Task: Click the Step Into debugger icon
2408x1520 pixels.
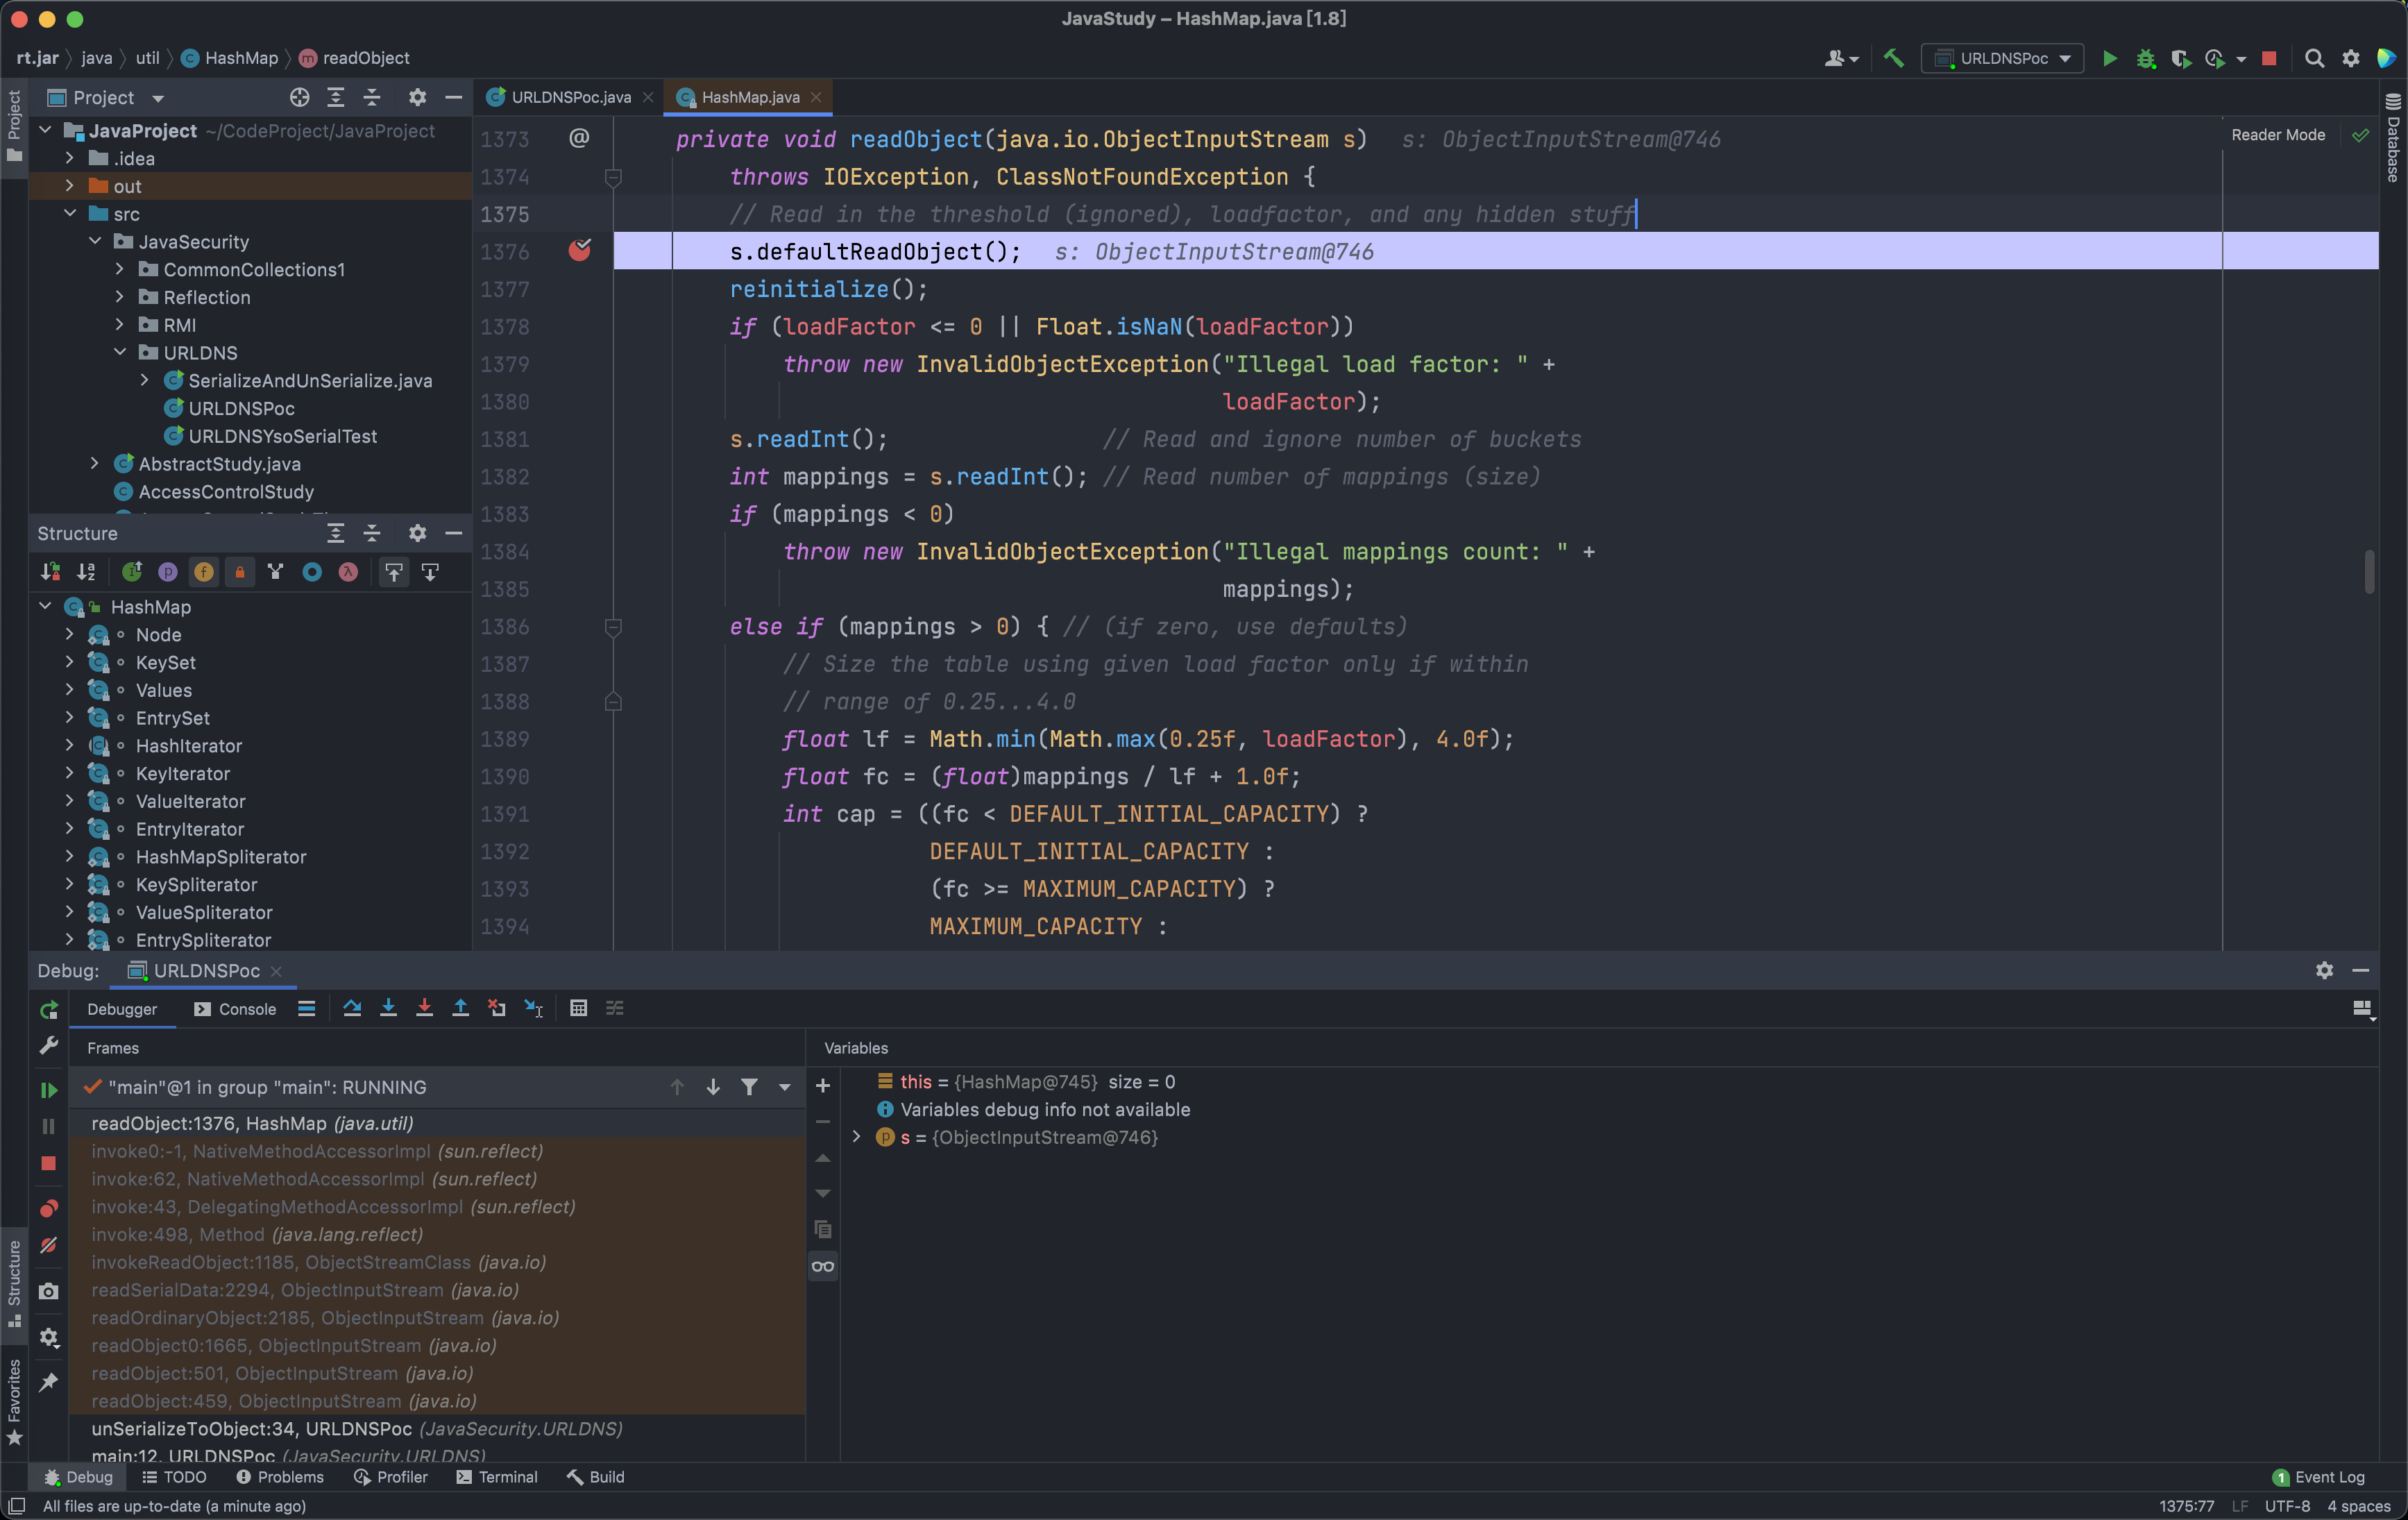Action: [388, 1008]
